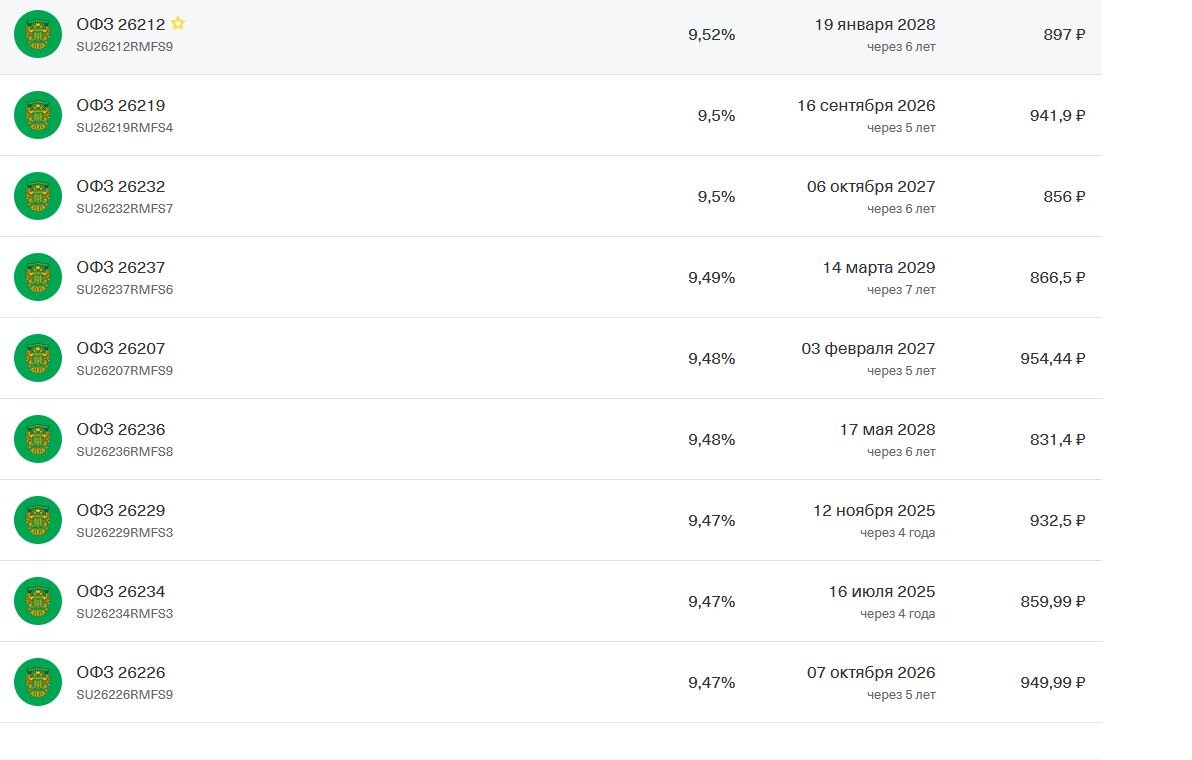Screen dimensions: 1192x760
Task: Open the ОФЗ 26212 bond name link
Action: point(120,25)
